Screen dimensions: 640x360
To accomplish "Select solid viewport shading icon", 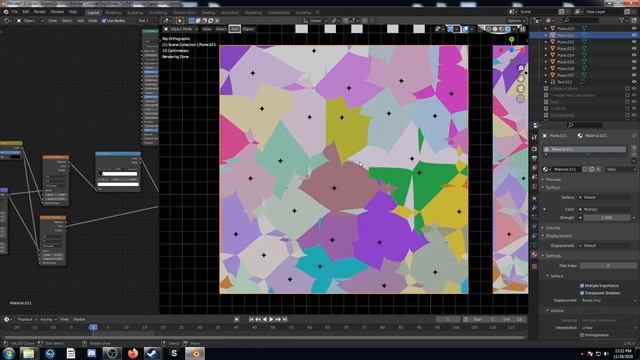I will click(495, 29).
